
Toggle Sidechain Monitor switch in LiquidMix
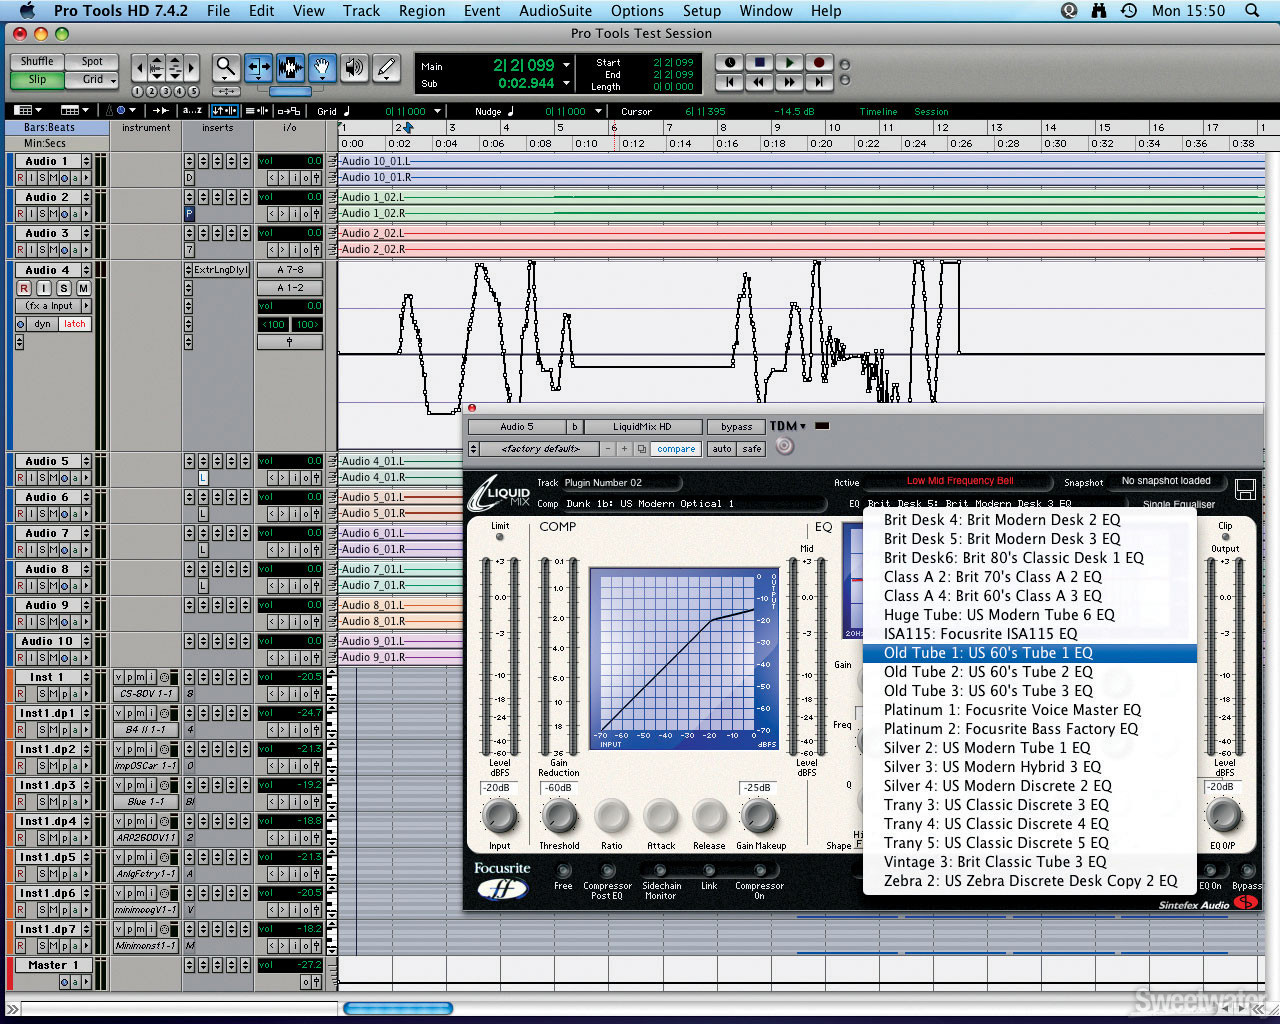[x=661, y=871]
